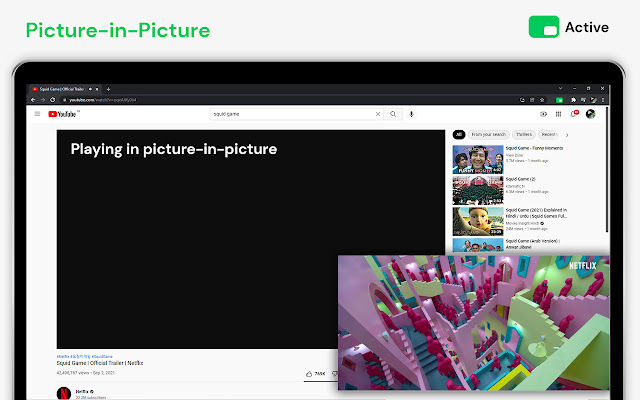Open the Chrome three-dot menu
640x400 pixels.
[x=602, y=100]
